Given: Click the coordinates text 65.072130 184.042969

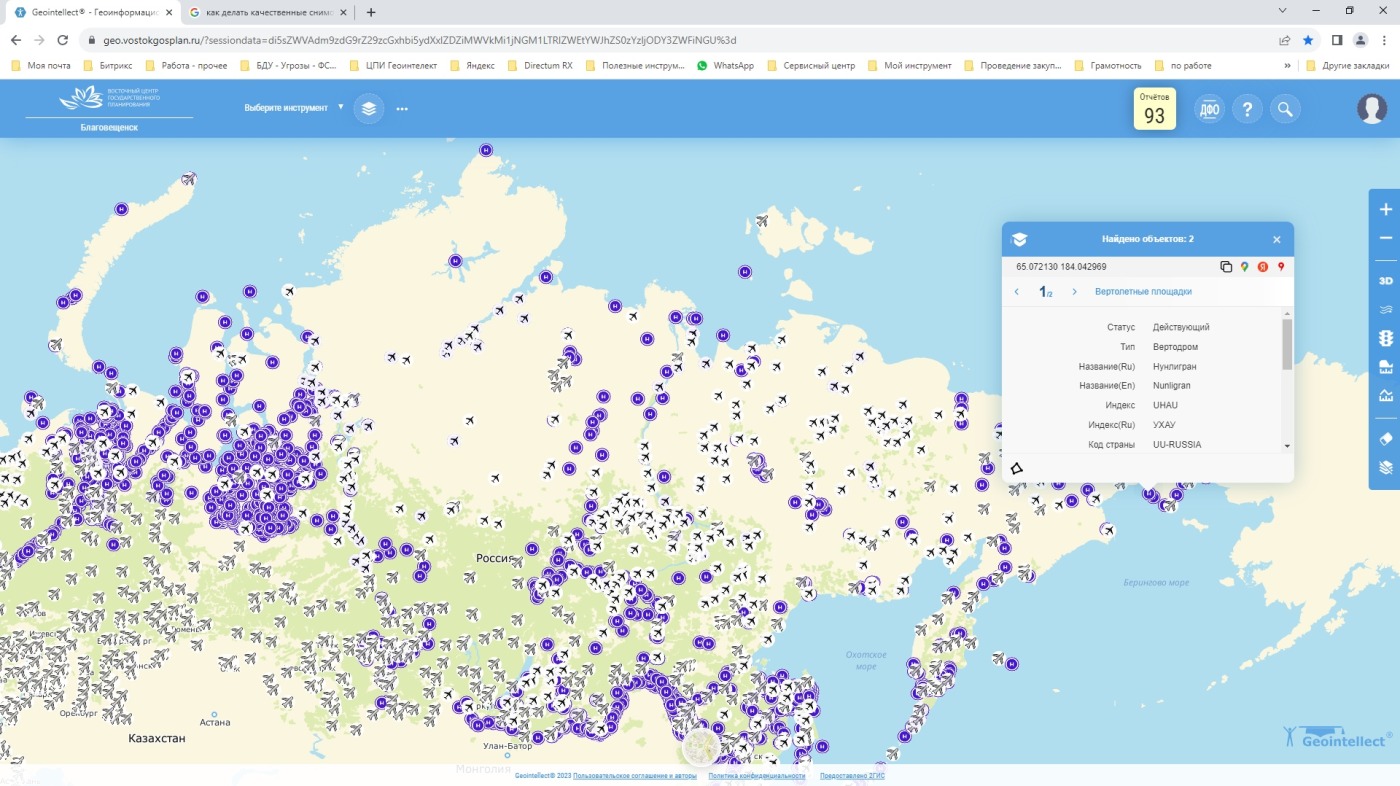Looking at the screenshot, I should pos(1061,267).
